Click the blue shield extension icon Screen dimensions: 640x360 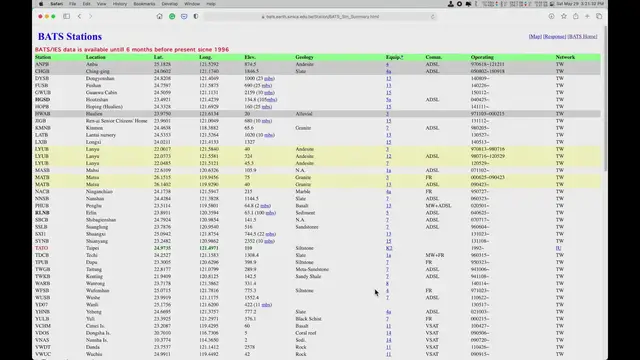coord(184,16)
